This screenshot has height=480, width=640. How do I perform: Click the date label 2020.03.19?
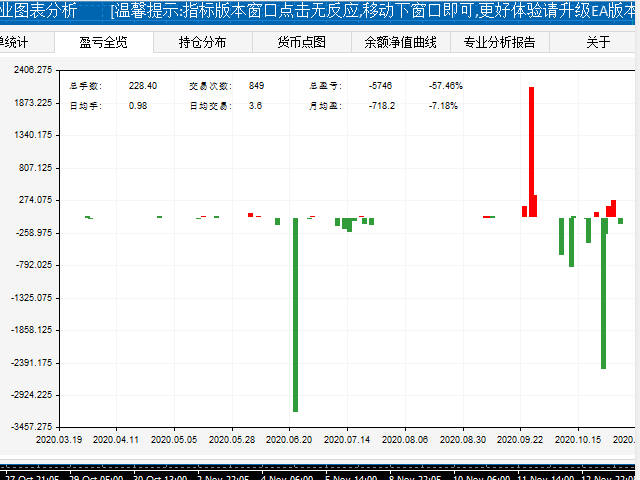(x=59, y=440)
